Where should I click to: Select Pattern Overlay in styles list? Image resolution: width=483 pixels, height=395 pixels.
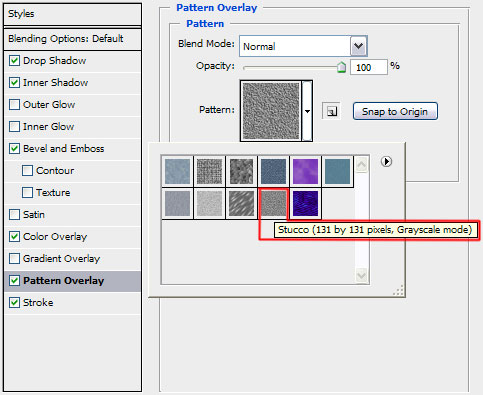[64, 281]
